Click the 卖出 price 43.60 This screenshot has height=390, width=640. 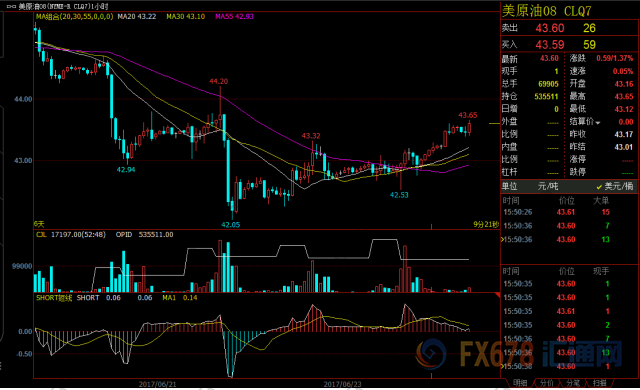coord(549,28)
